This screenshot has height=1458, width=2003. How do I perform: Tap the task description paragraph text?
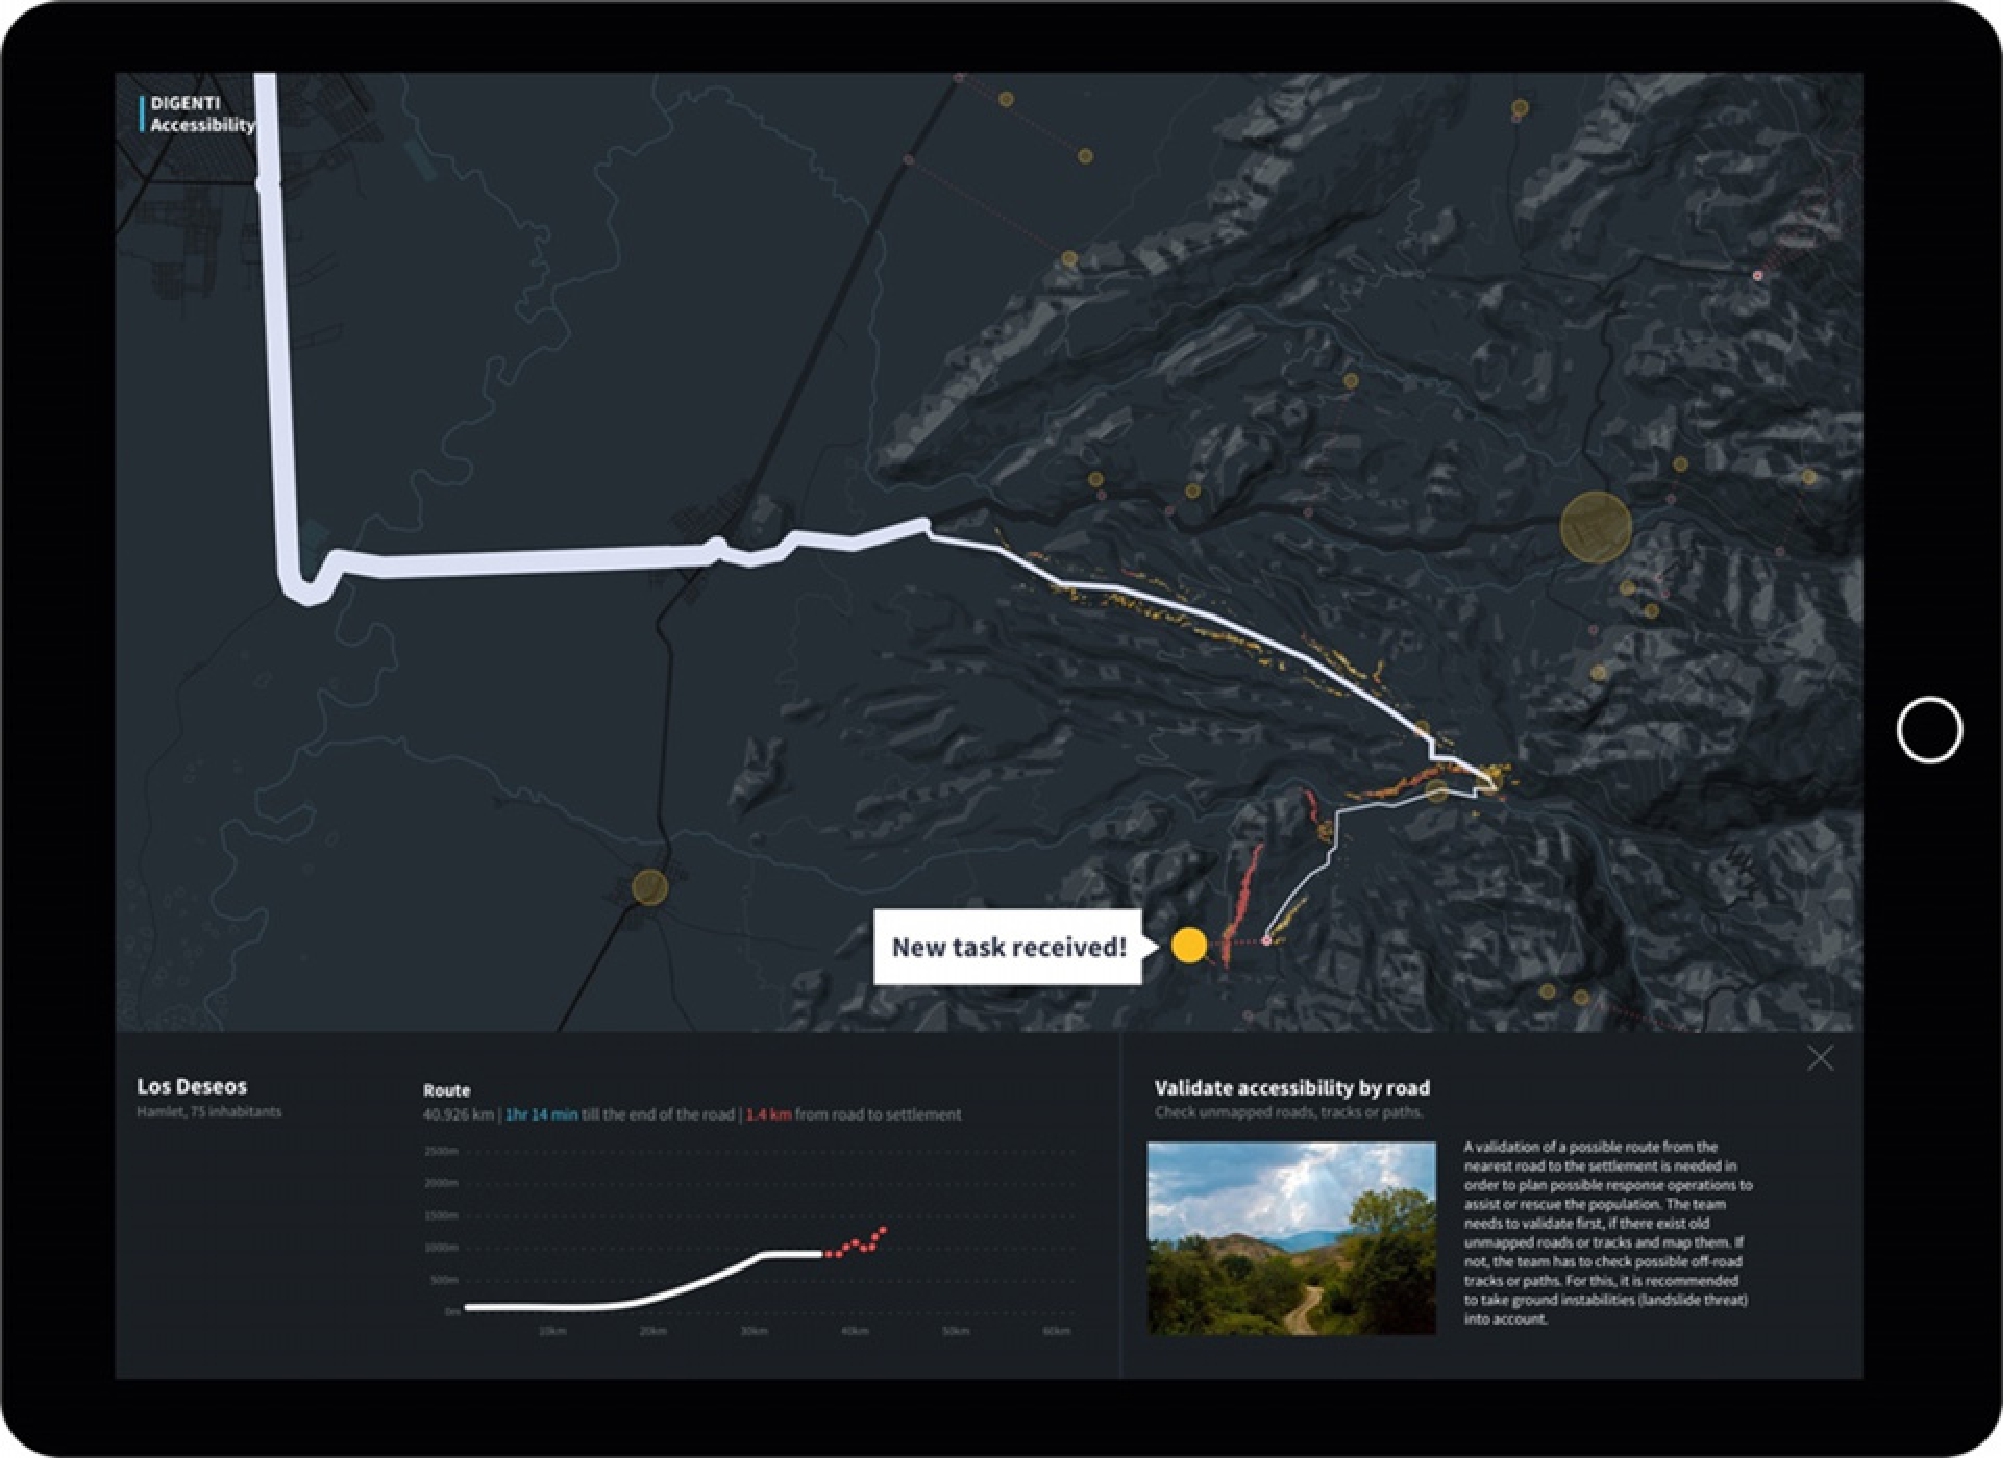[1606, 1232]
